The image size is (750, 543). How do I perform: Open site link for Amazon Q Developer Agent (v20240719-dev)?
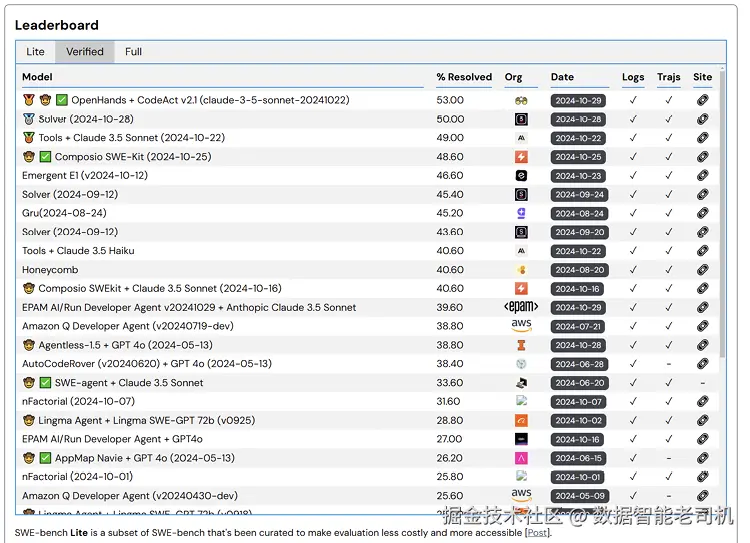pos(702,326)
